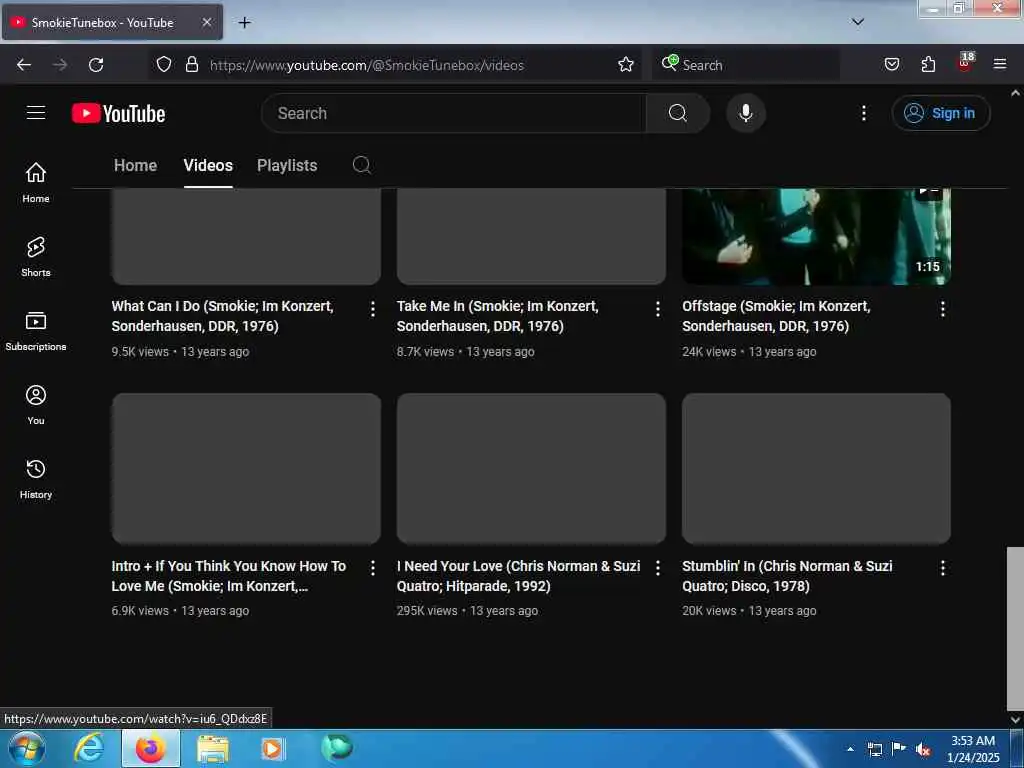Expand the list all tabs chevron

858,22
